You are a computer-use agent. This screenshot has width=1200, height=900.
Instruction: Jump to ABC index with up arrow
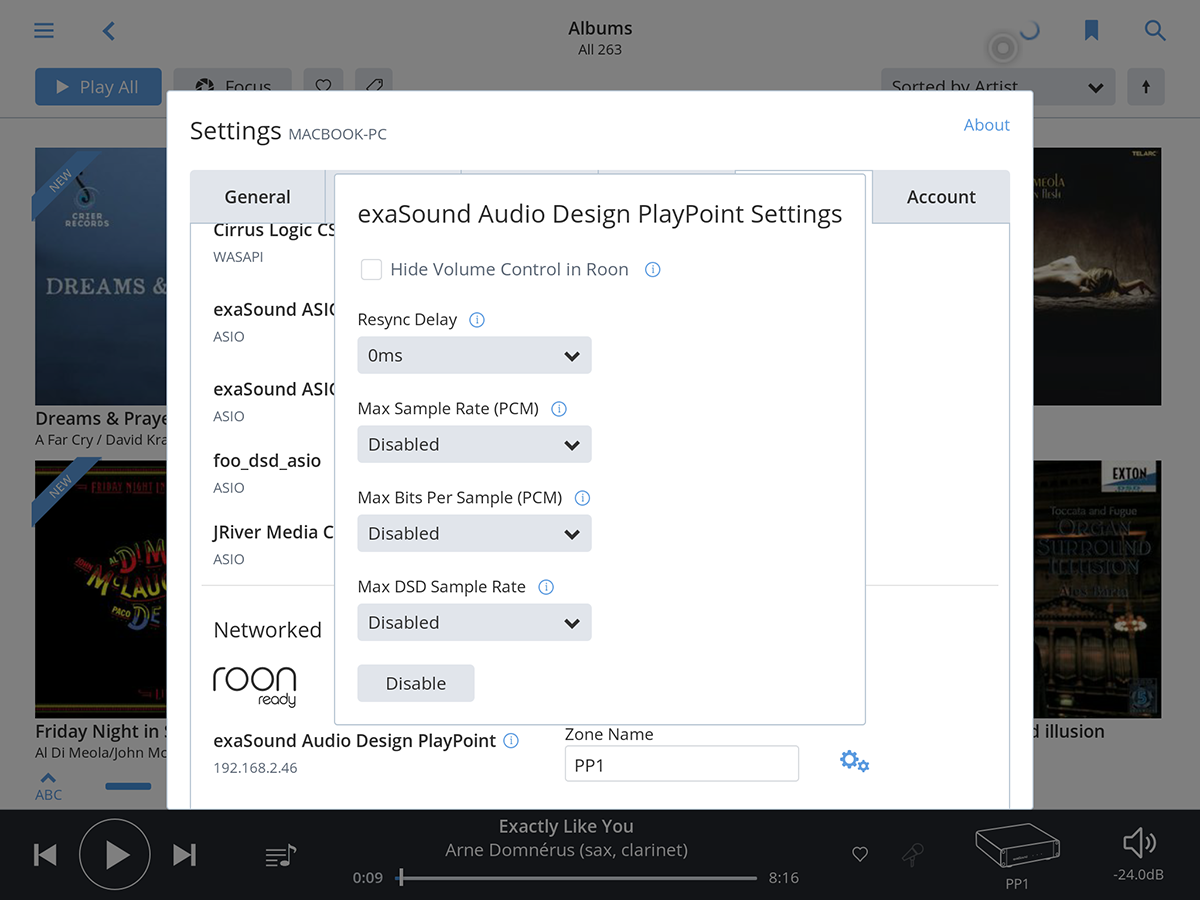(x=48, y=787)
